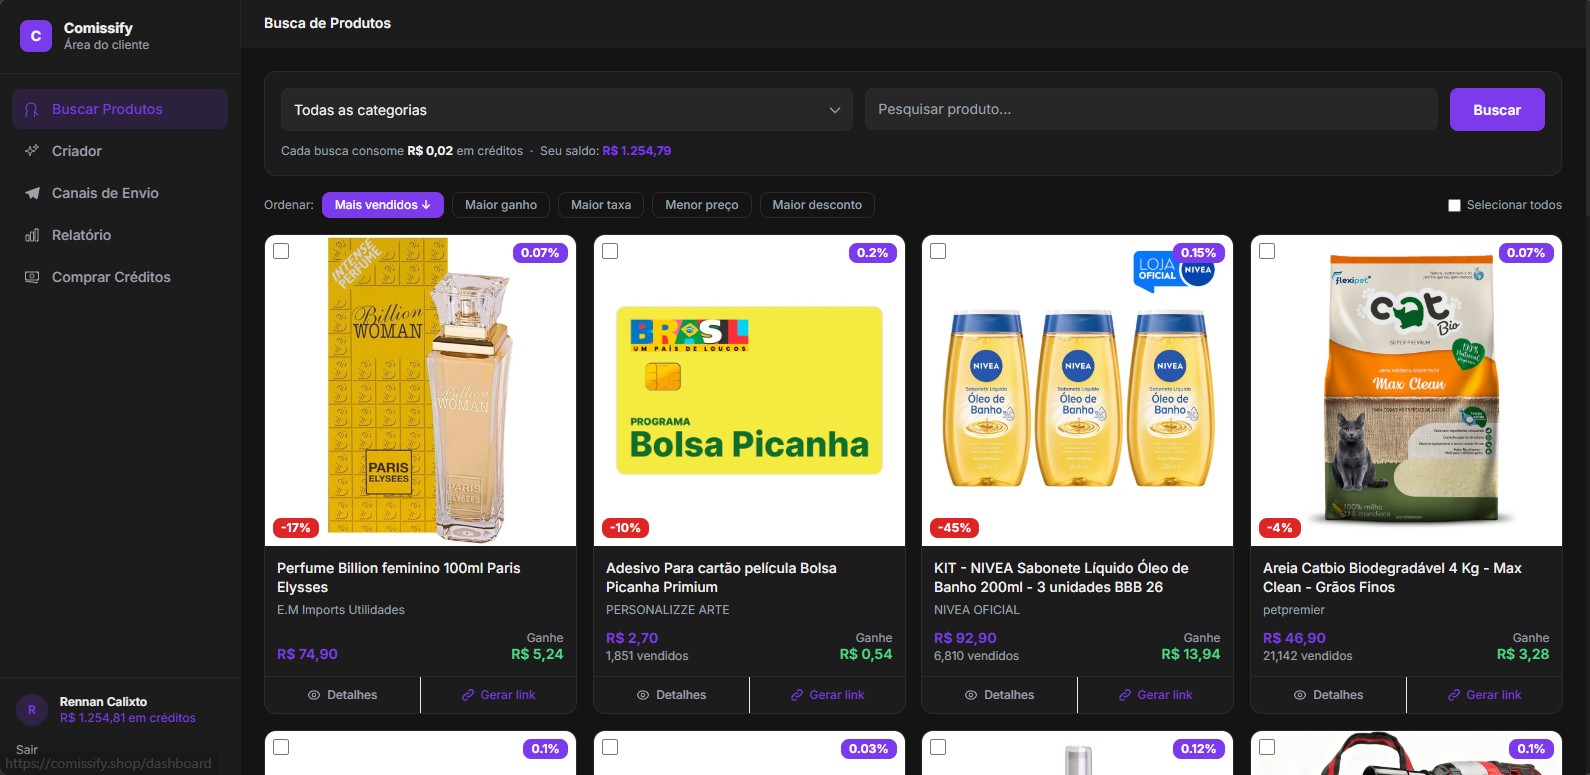
Task: Click the eye icon on Perfume Billion Detalhes
Action: 314,695
